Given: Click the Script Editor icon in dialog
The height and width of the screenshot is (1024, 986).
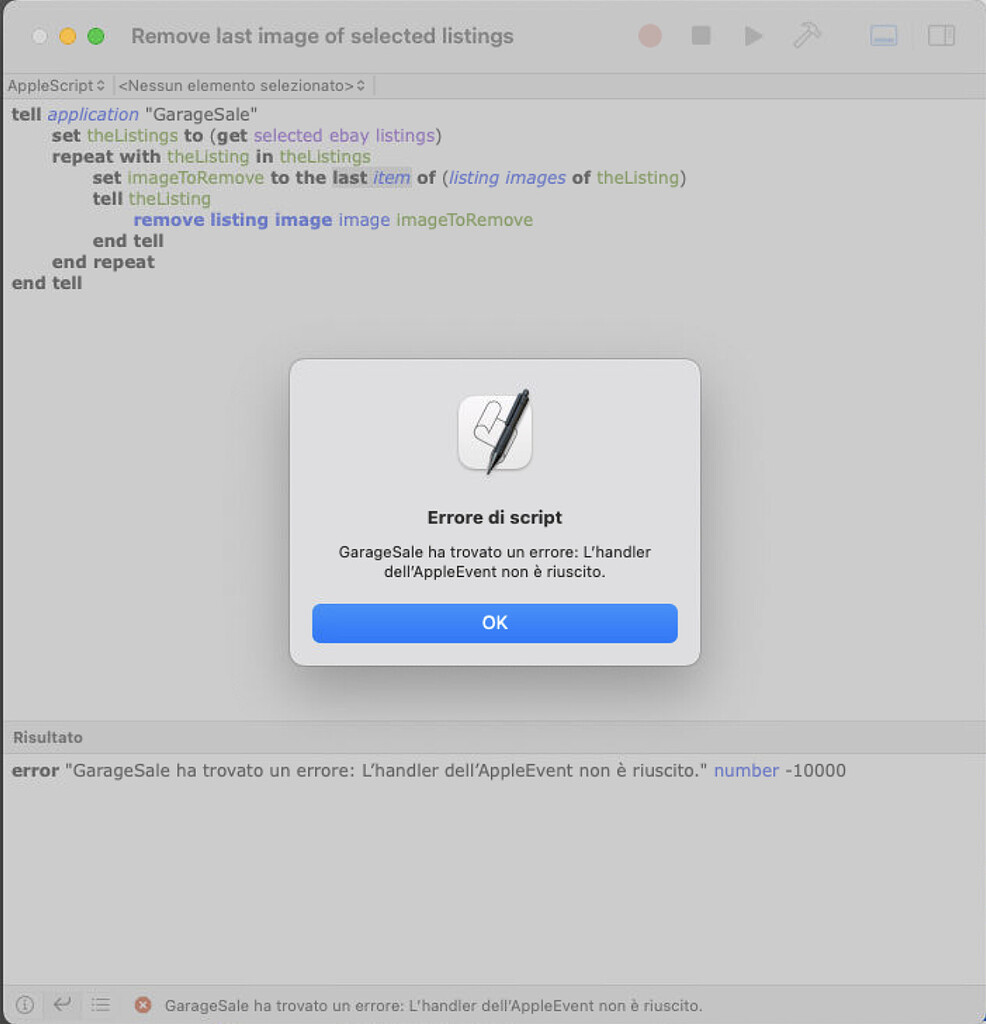Looking at the screenshot, I should 495,432.
